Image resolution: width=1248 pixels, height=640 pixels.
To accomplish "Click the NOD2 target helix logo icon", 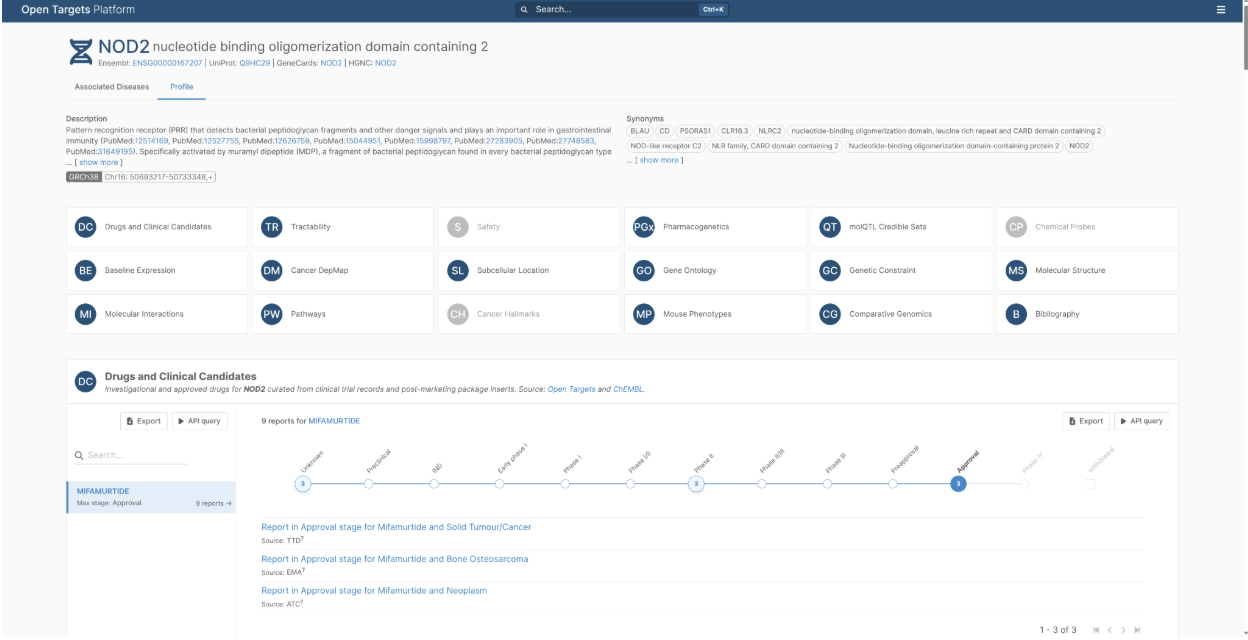I will [x=80, y=51].
